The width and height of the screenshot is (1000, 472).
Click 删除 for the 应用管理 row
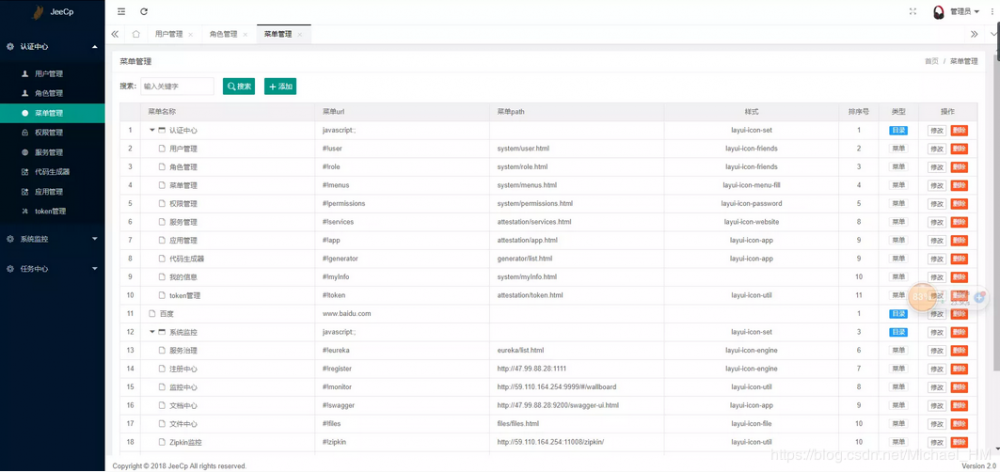(959, 240)
